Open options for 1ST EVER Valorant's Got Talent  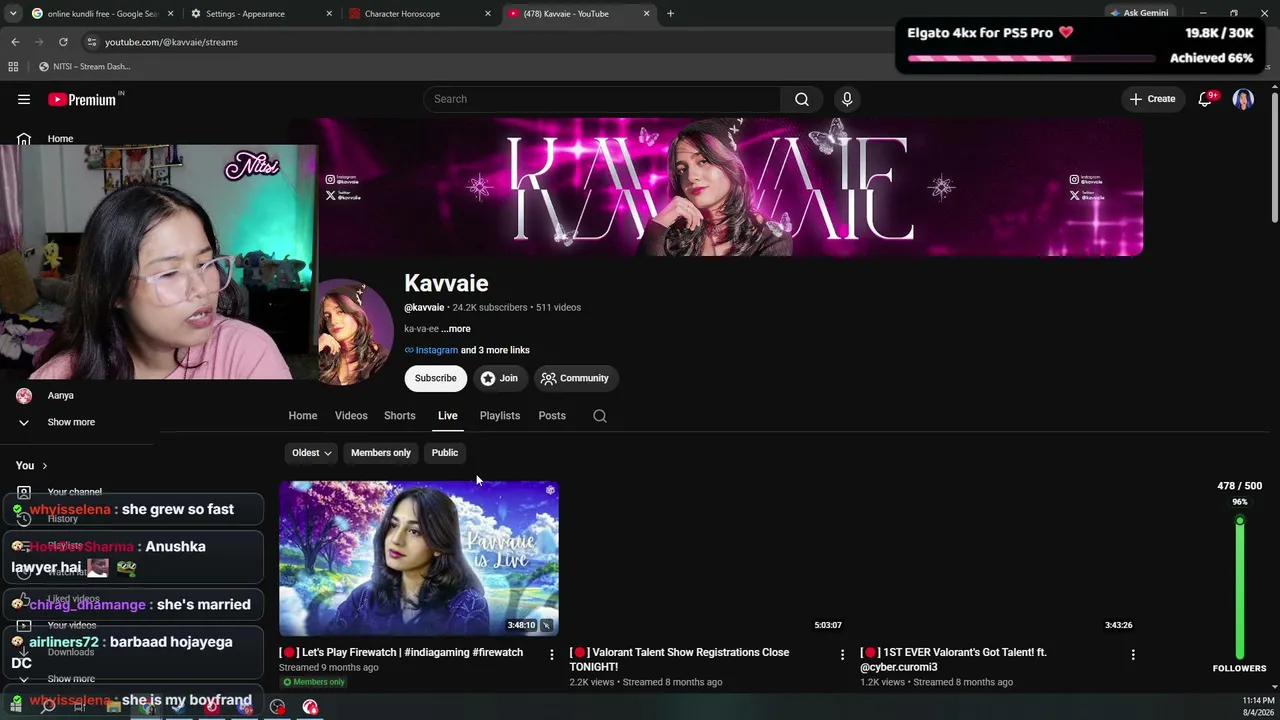[x=1133, y=654]
